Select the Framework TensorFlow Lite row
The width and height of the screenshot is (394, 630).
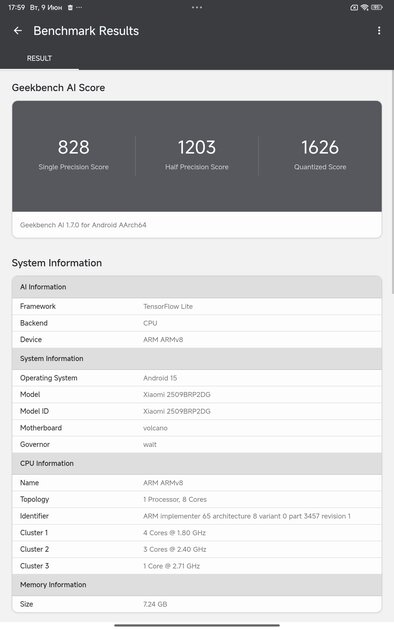tap(197, 306)
